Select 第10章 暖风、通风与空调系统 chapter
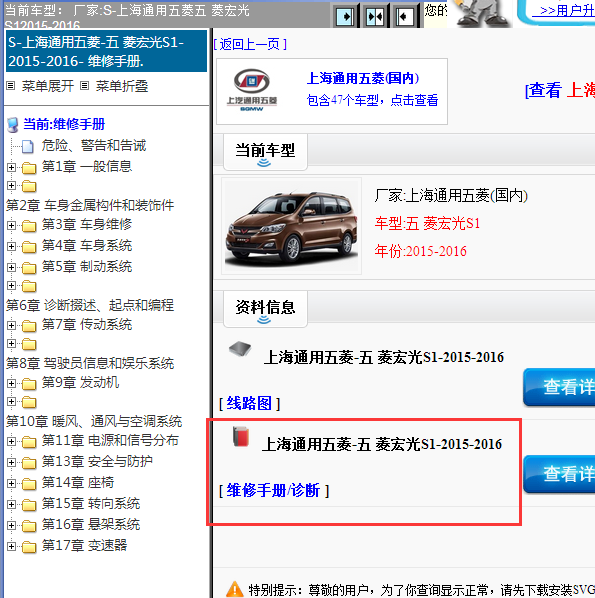This screenshot has height=598, width=595. [94, 421]
